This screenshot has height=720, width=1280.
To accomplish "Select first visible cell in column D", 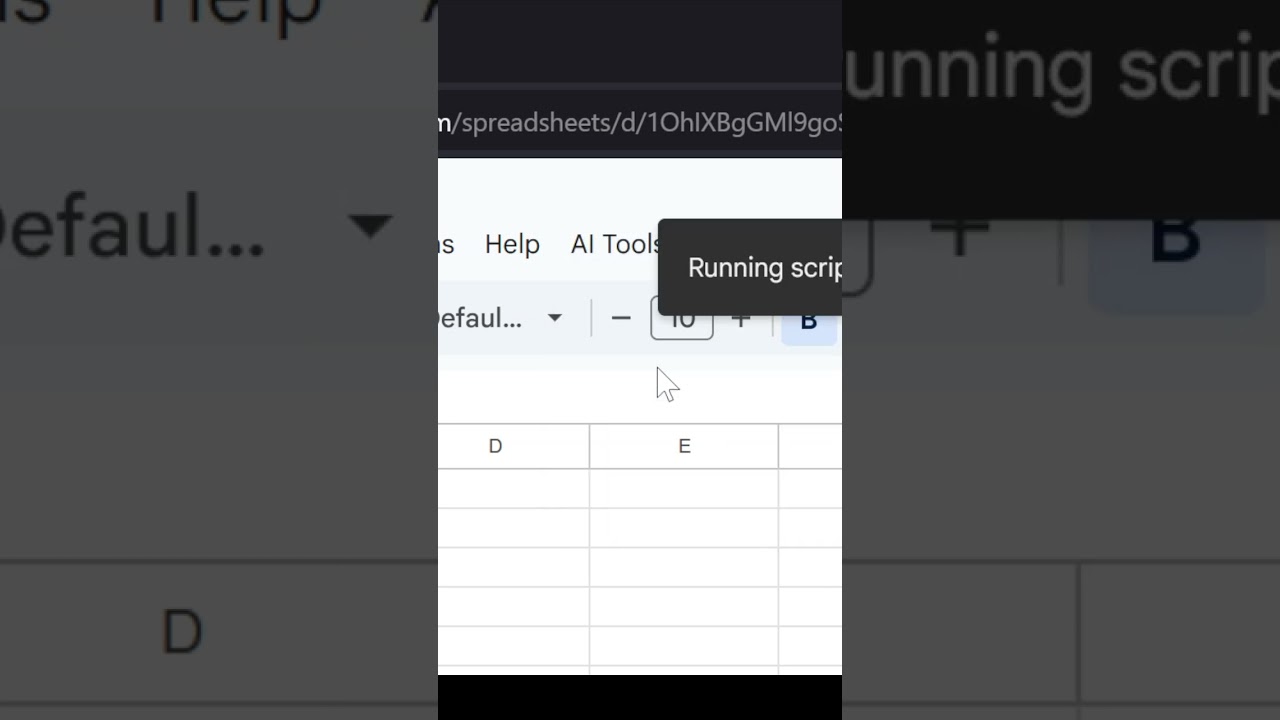I will click(513, 488).
